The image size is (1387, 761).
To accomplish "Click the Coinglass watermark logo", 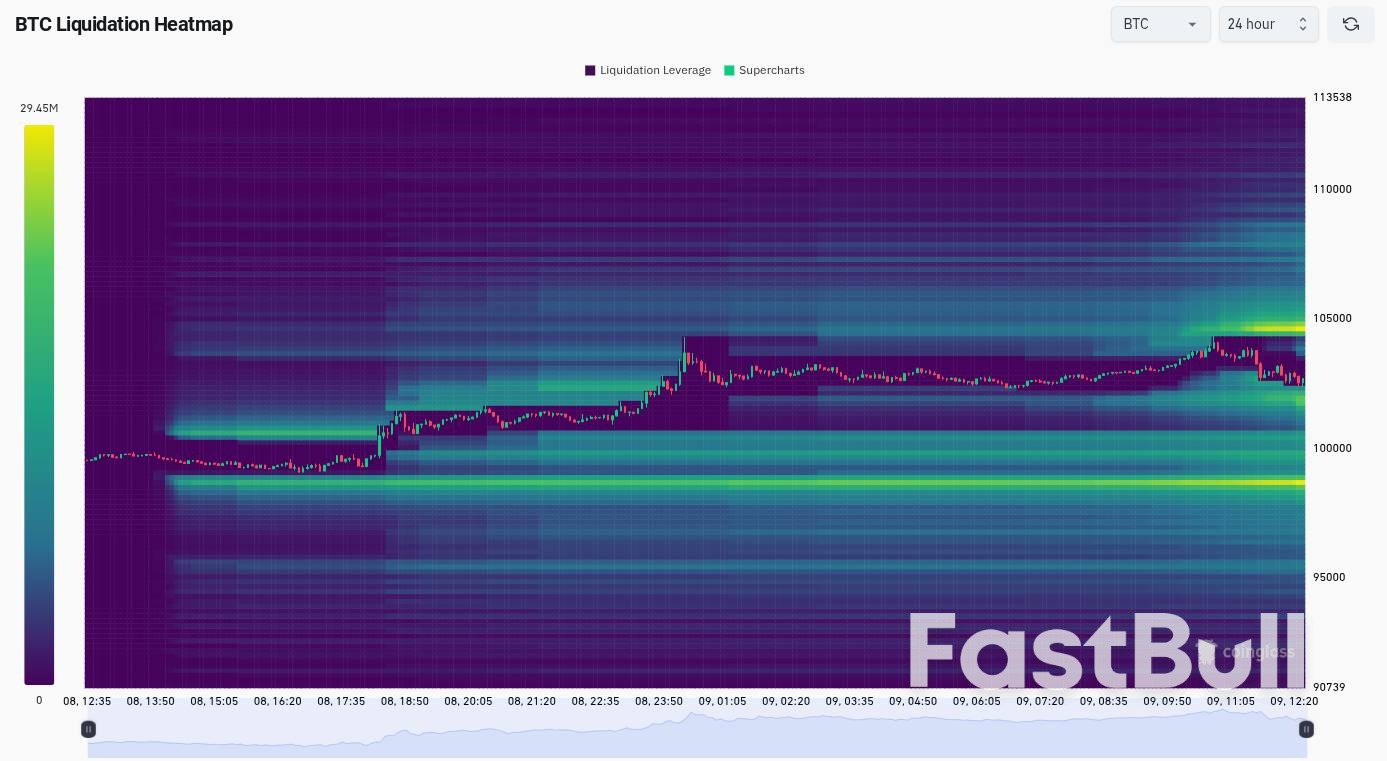I will 1258,652.
